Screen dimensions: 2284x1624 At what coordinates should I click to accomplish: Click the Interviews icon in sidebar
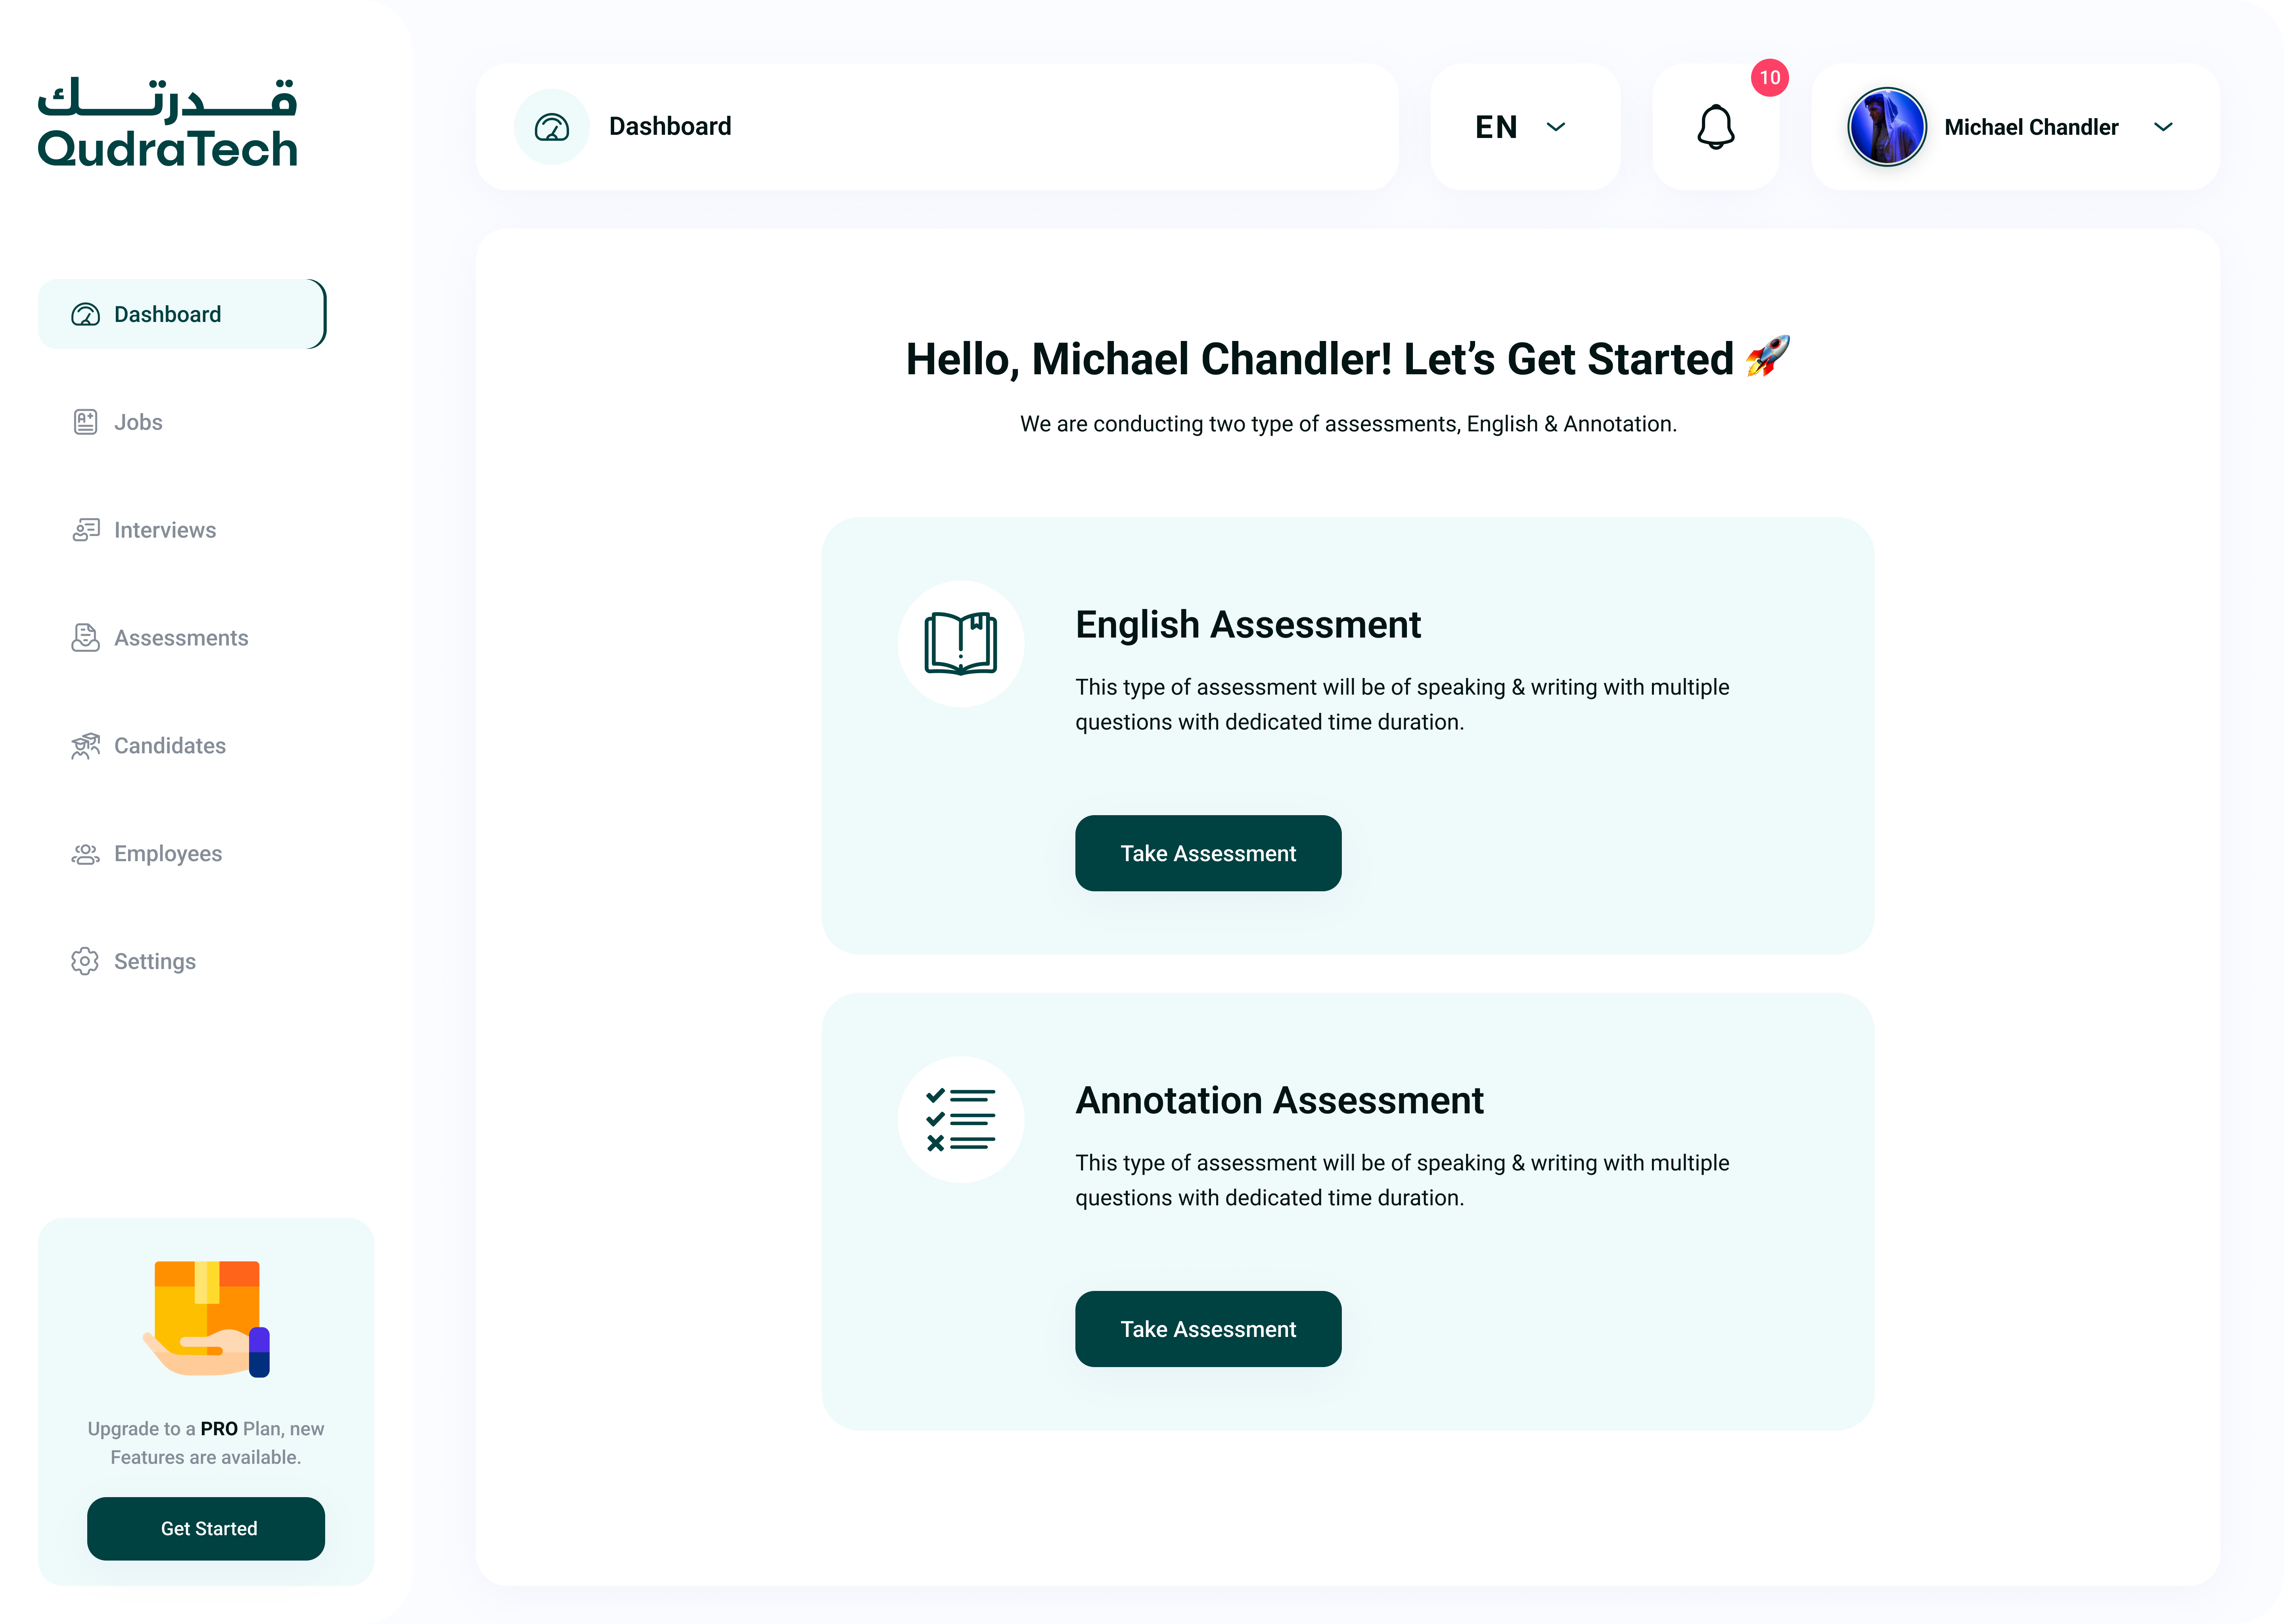tap(85, 530)
